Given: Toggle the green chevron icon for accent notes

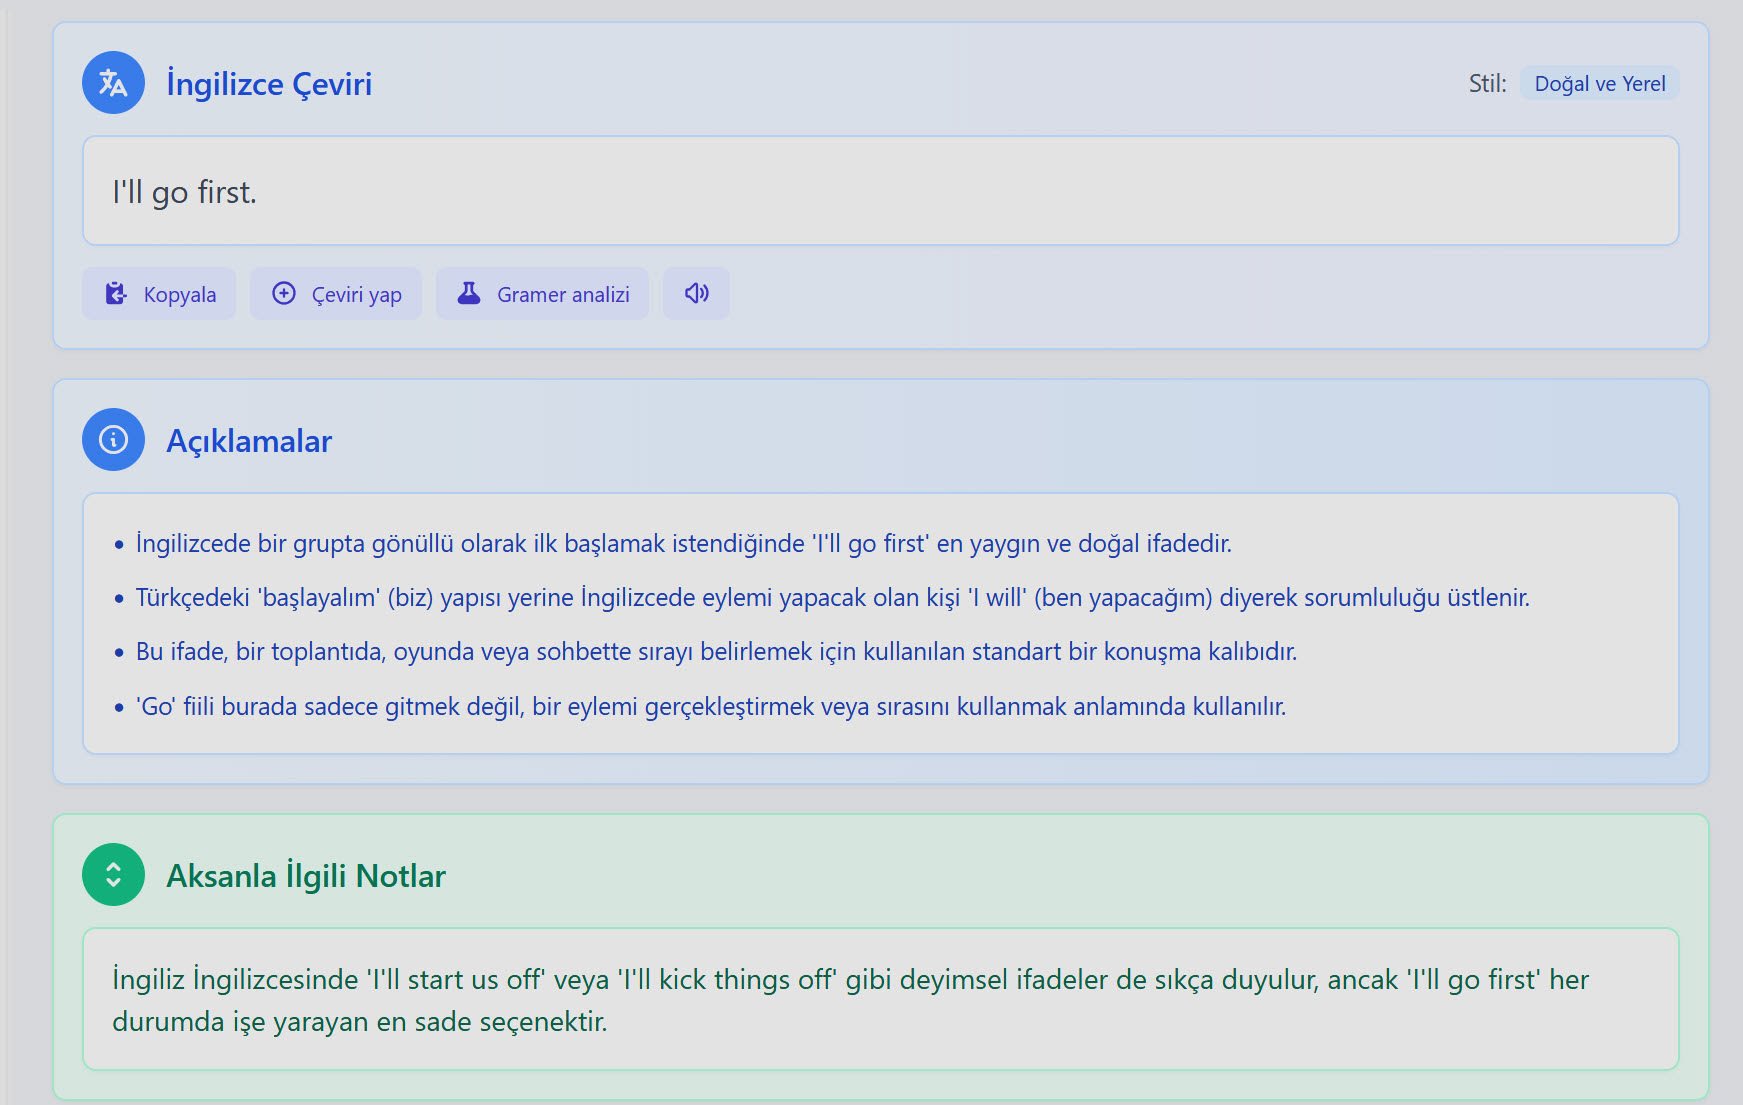Looking at the screenshot, I should coord(113,875).
